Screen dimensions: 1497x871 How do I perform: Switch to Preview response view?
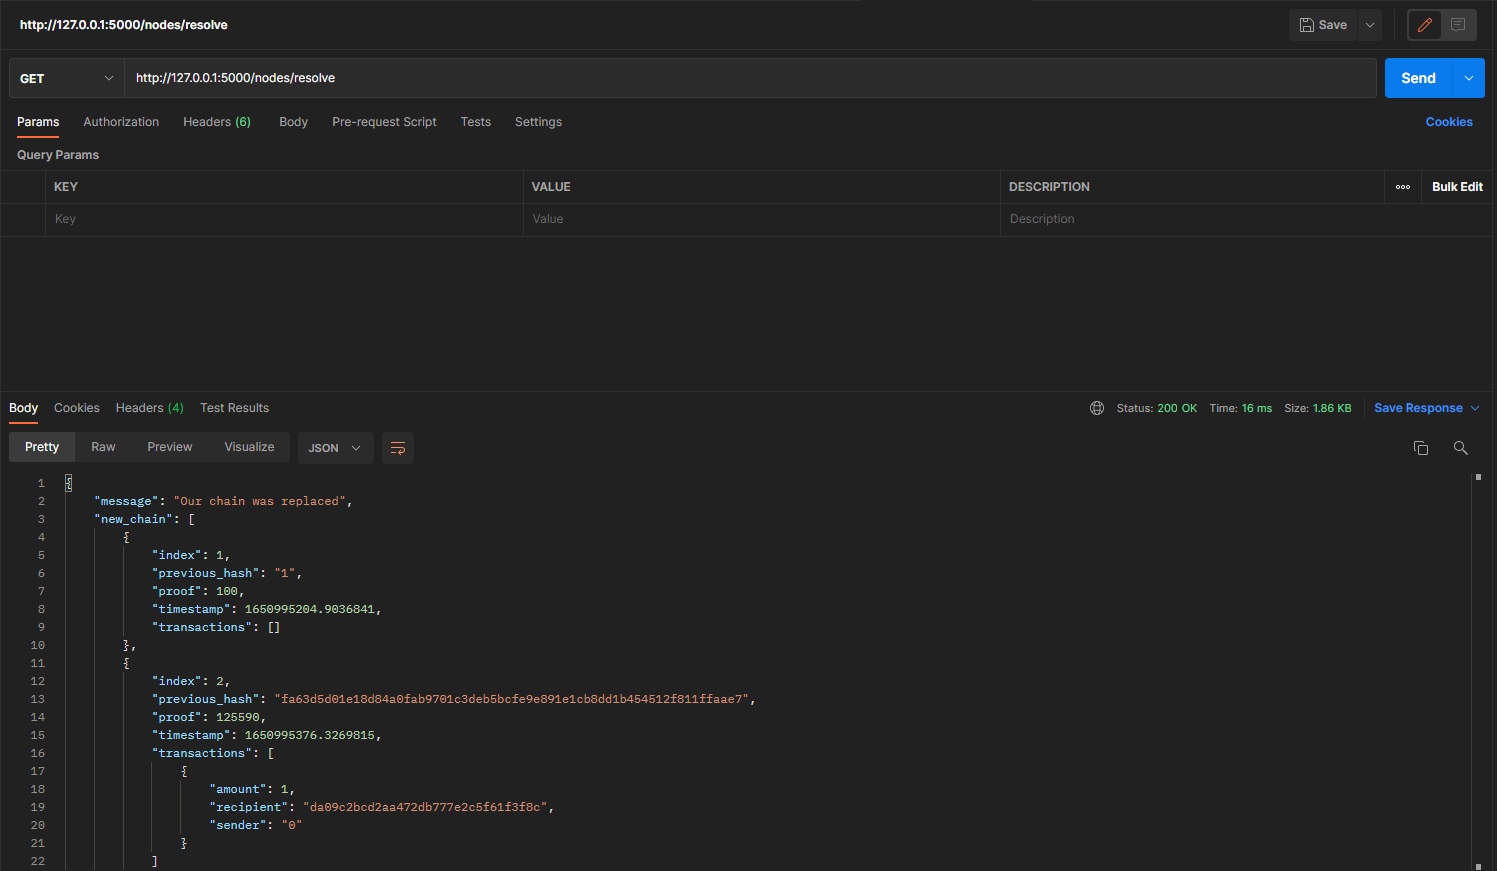pos(169,447)
